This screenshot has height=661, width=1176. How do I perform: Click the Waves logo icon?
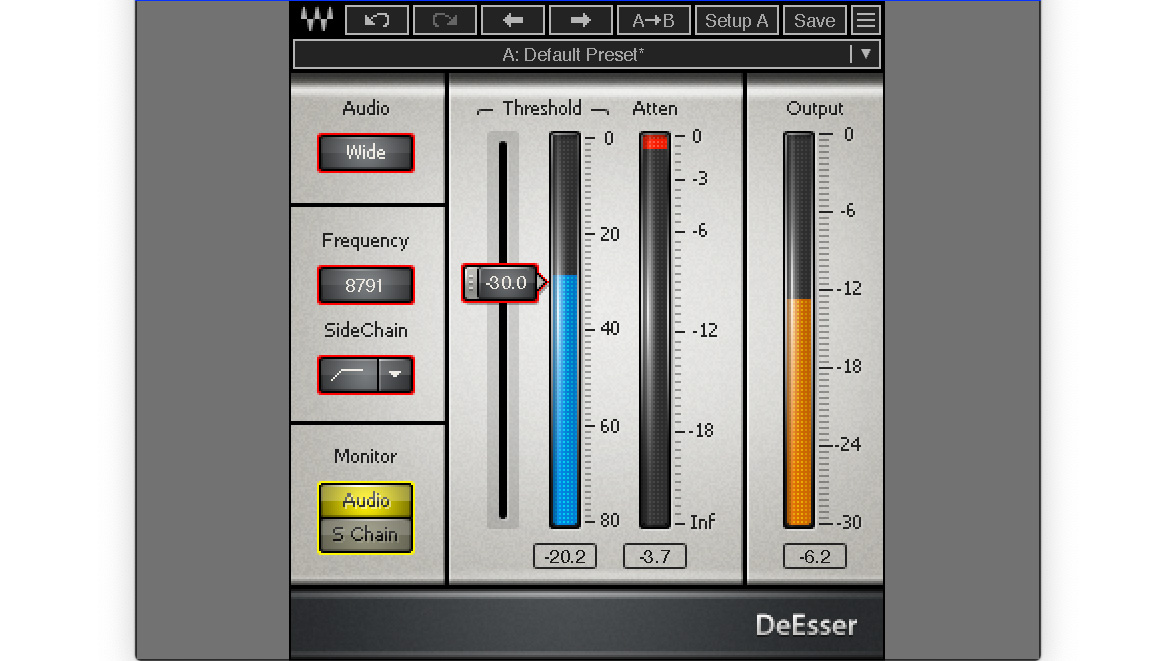(x=316, y=20)
